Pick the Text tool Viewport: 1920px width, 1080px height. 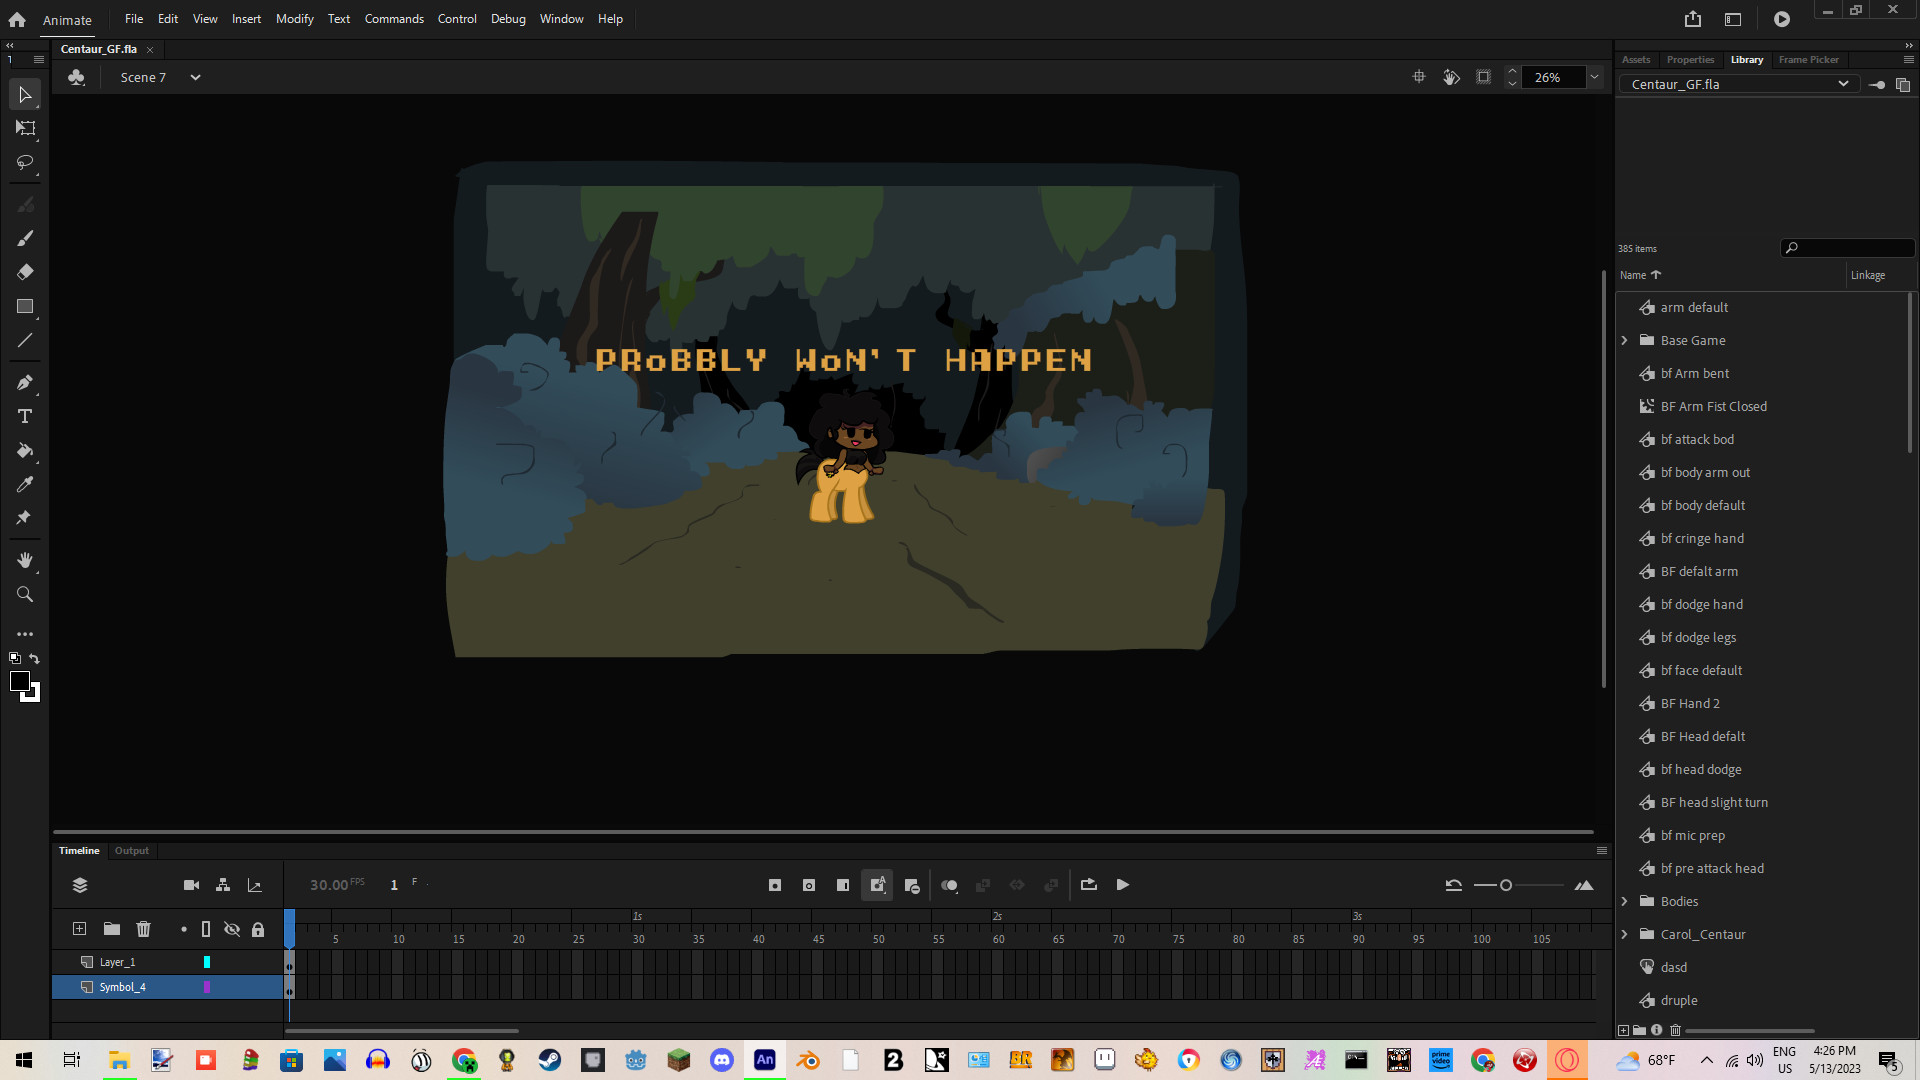tap(25, 416)
